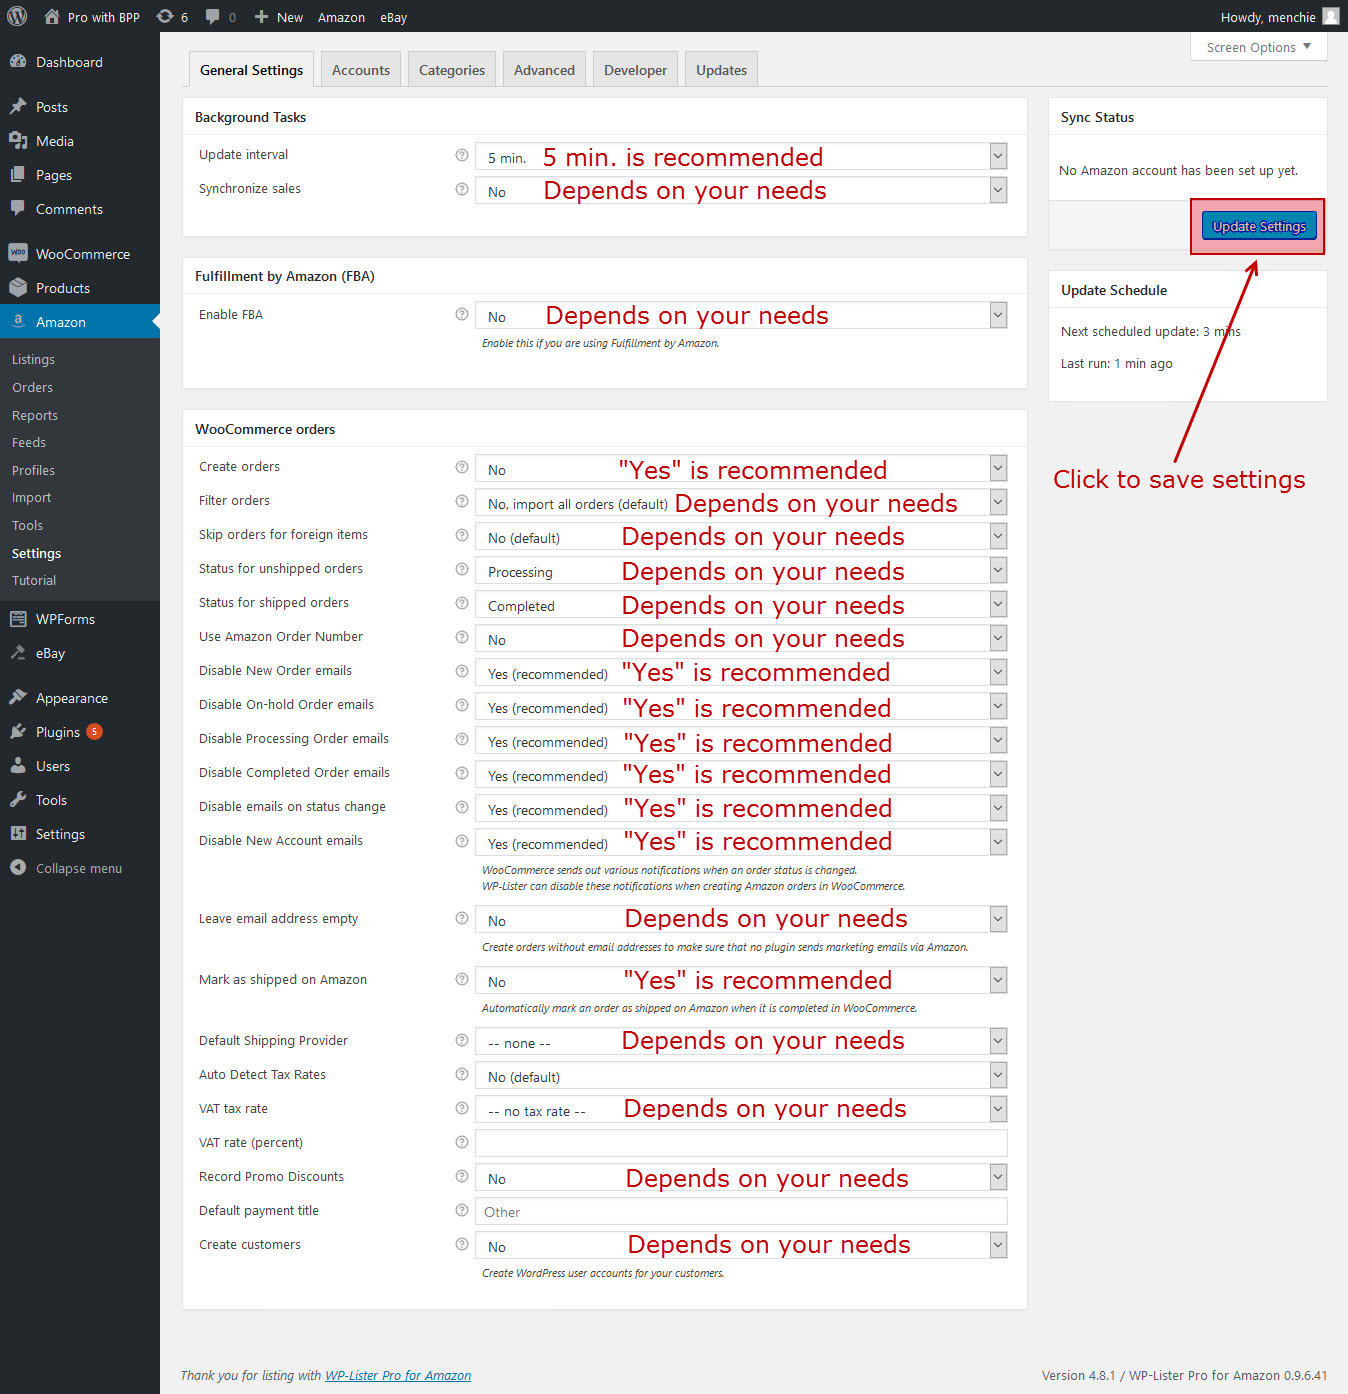Click help icon next to VAT rate (percent)
The image size is (1348, 1394).
[462, 1142]
